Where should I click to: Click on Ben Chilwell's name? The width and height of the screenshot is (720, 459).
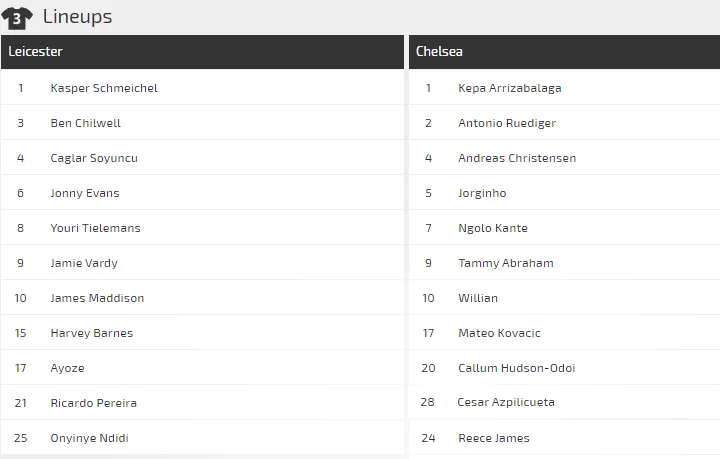pyautogui.click(x=85, y=123)
